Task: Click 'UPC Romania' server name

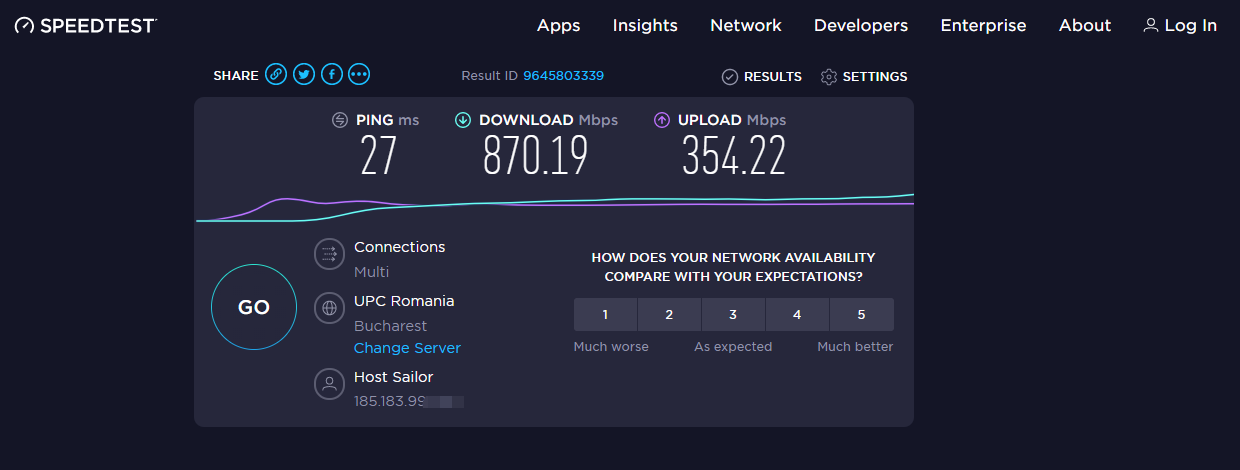Action: pyautogui.click(x=404, y=301)
